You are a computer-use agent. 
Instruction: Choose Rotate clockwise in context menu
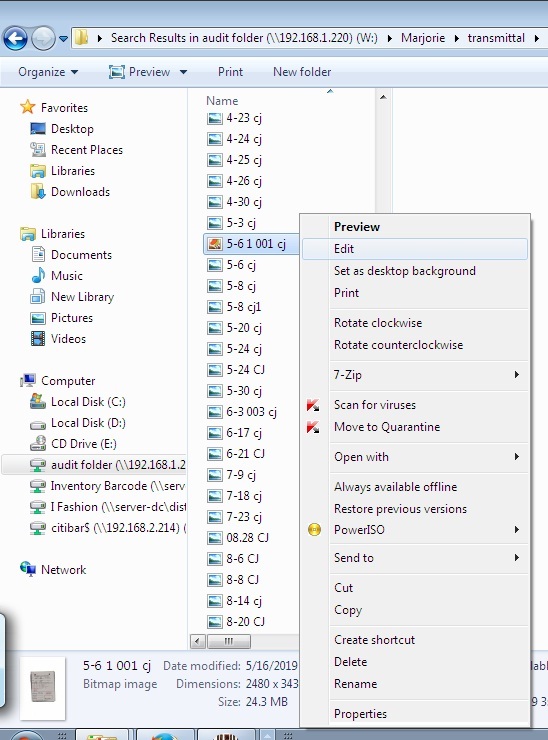pyautogui.click(x=414, y=323)
